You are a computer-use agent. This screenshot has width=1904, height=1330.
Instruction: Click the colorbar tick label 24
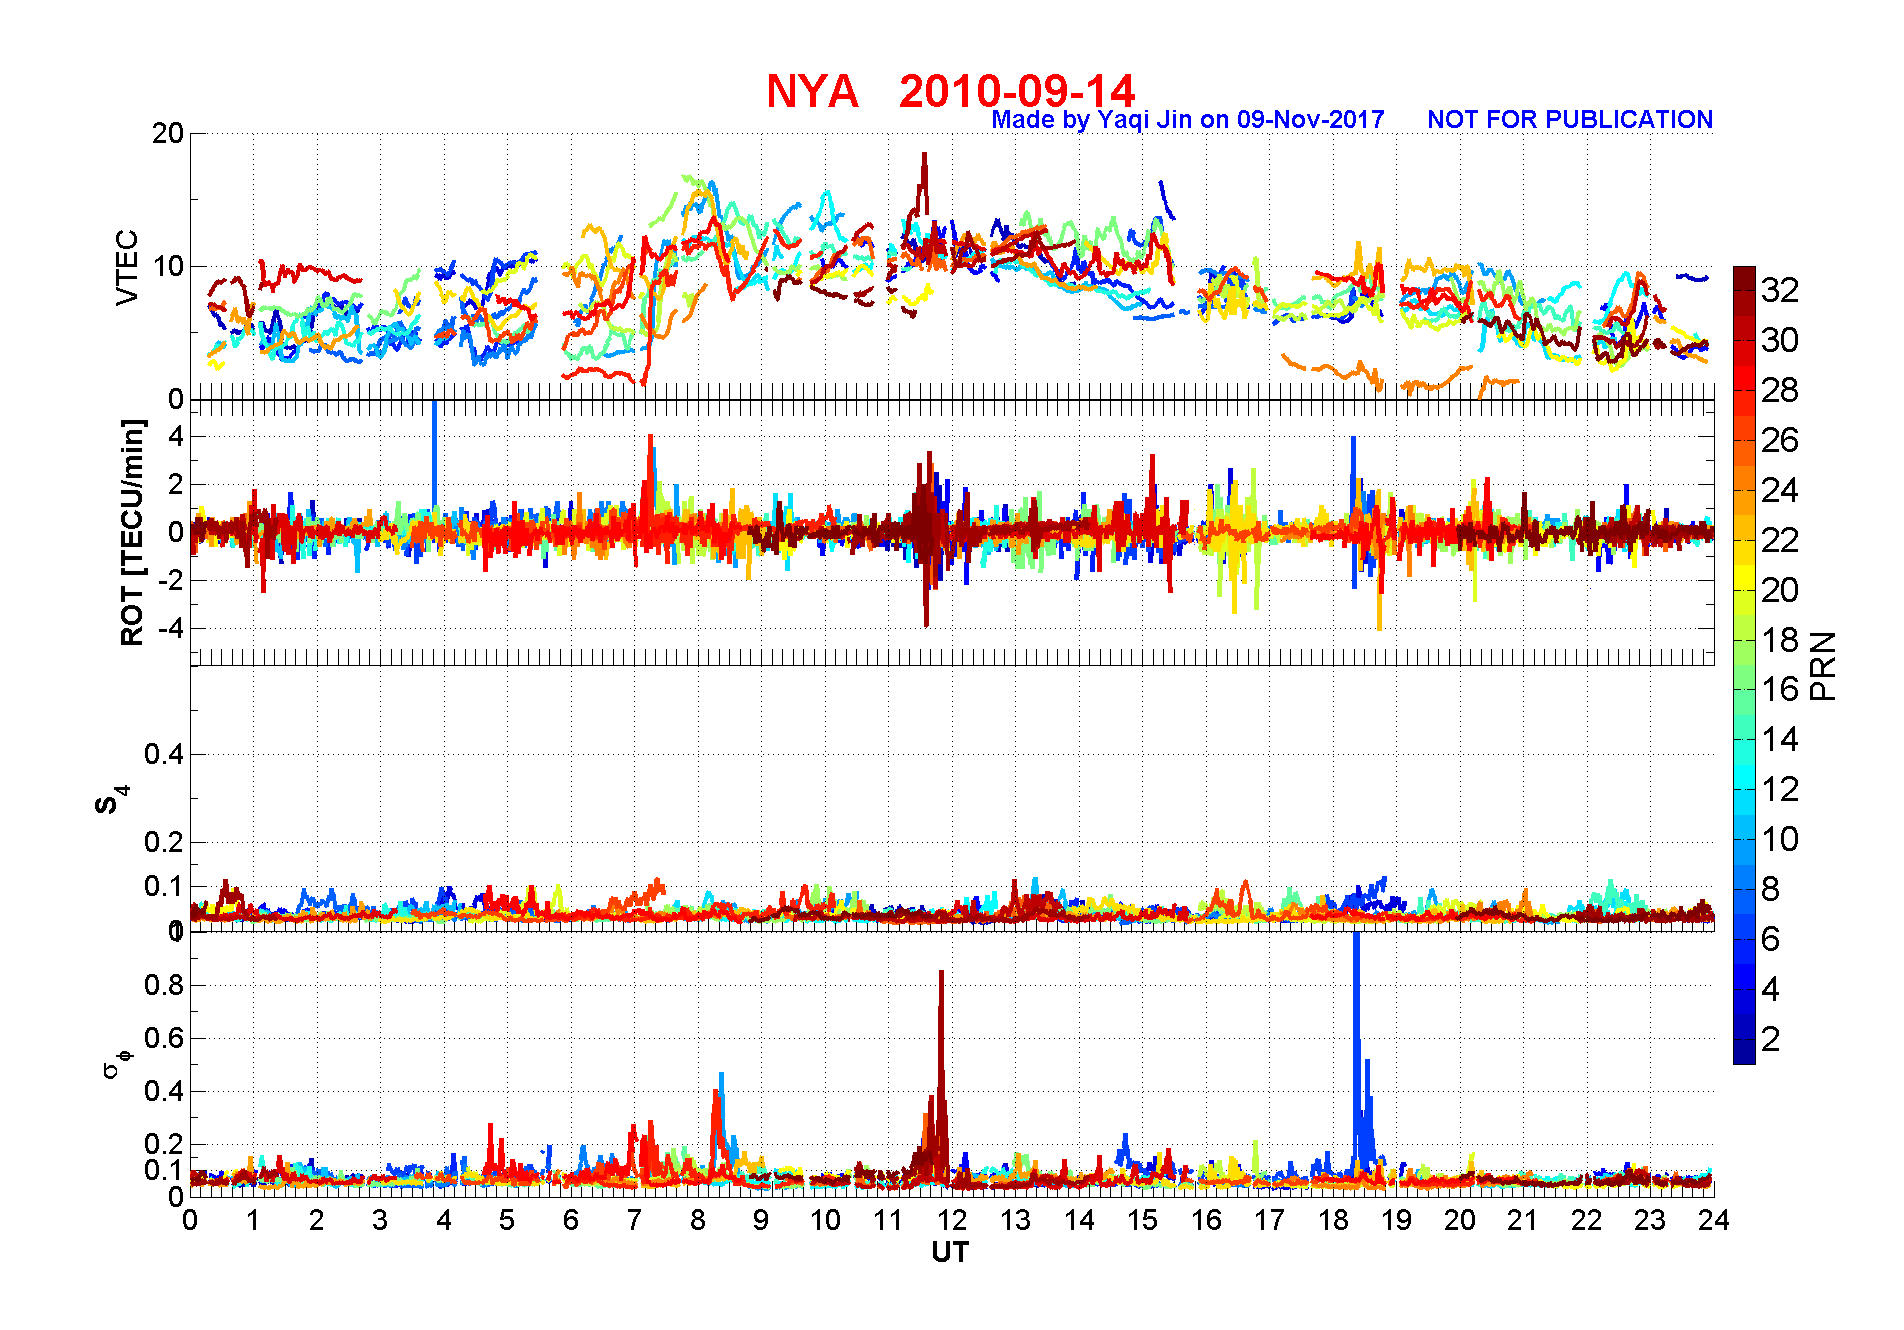[x=1780, y=490]
